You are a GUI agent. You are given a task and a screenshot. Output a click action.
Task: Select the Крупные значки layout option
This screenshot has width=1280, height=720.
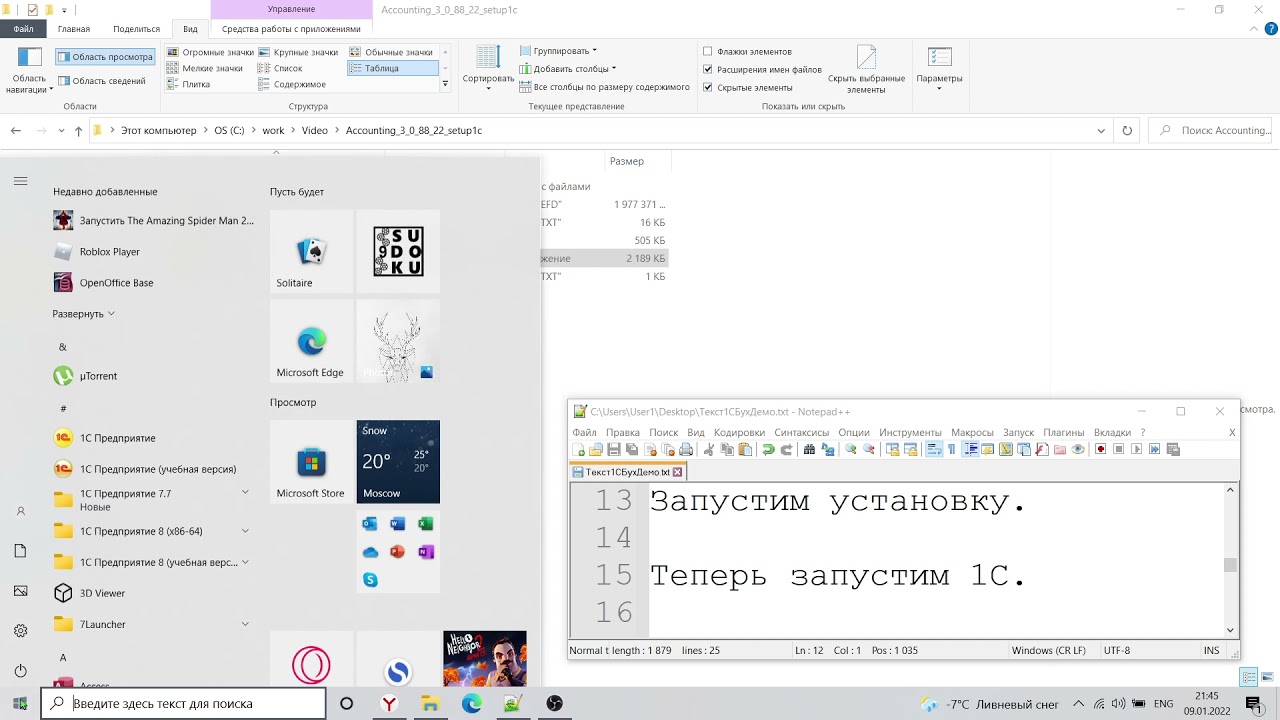(x=298, y=52)
